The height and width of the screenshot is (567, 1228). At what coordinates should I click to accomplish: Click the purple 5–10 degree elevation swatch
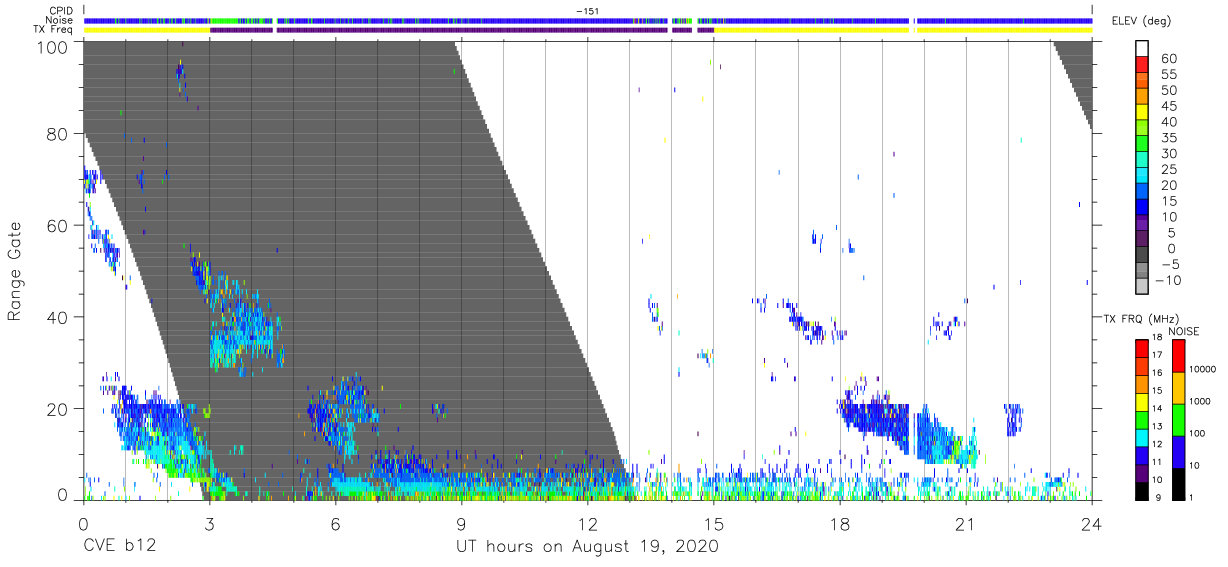pos(1142,225)
